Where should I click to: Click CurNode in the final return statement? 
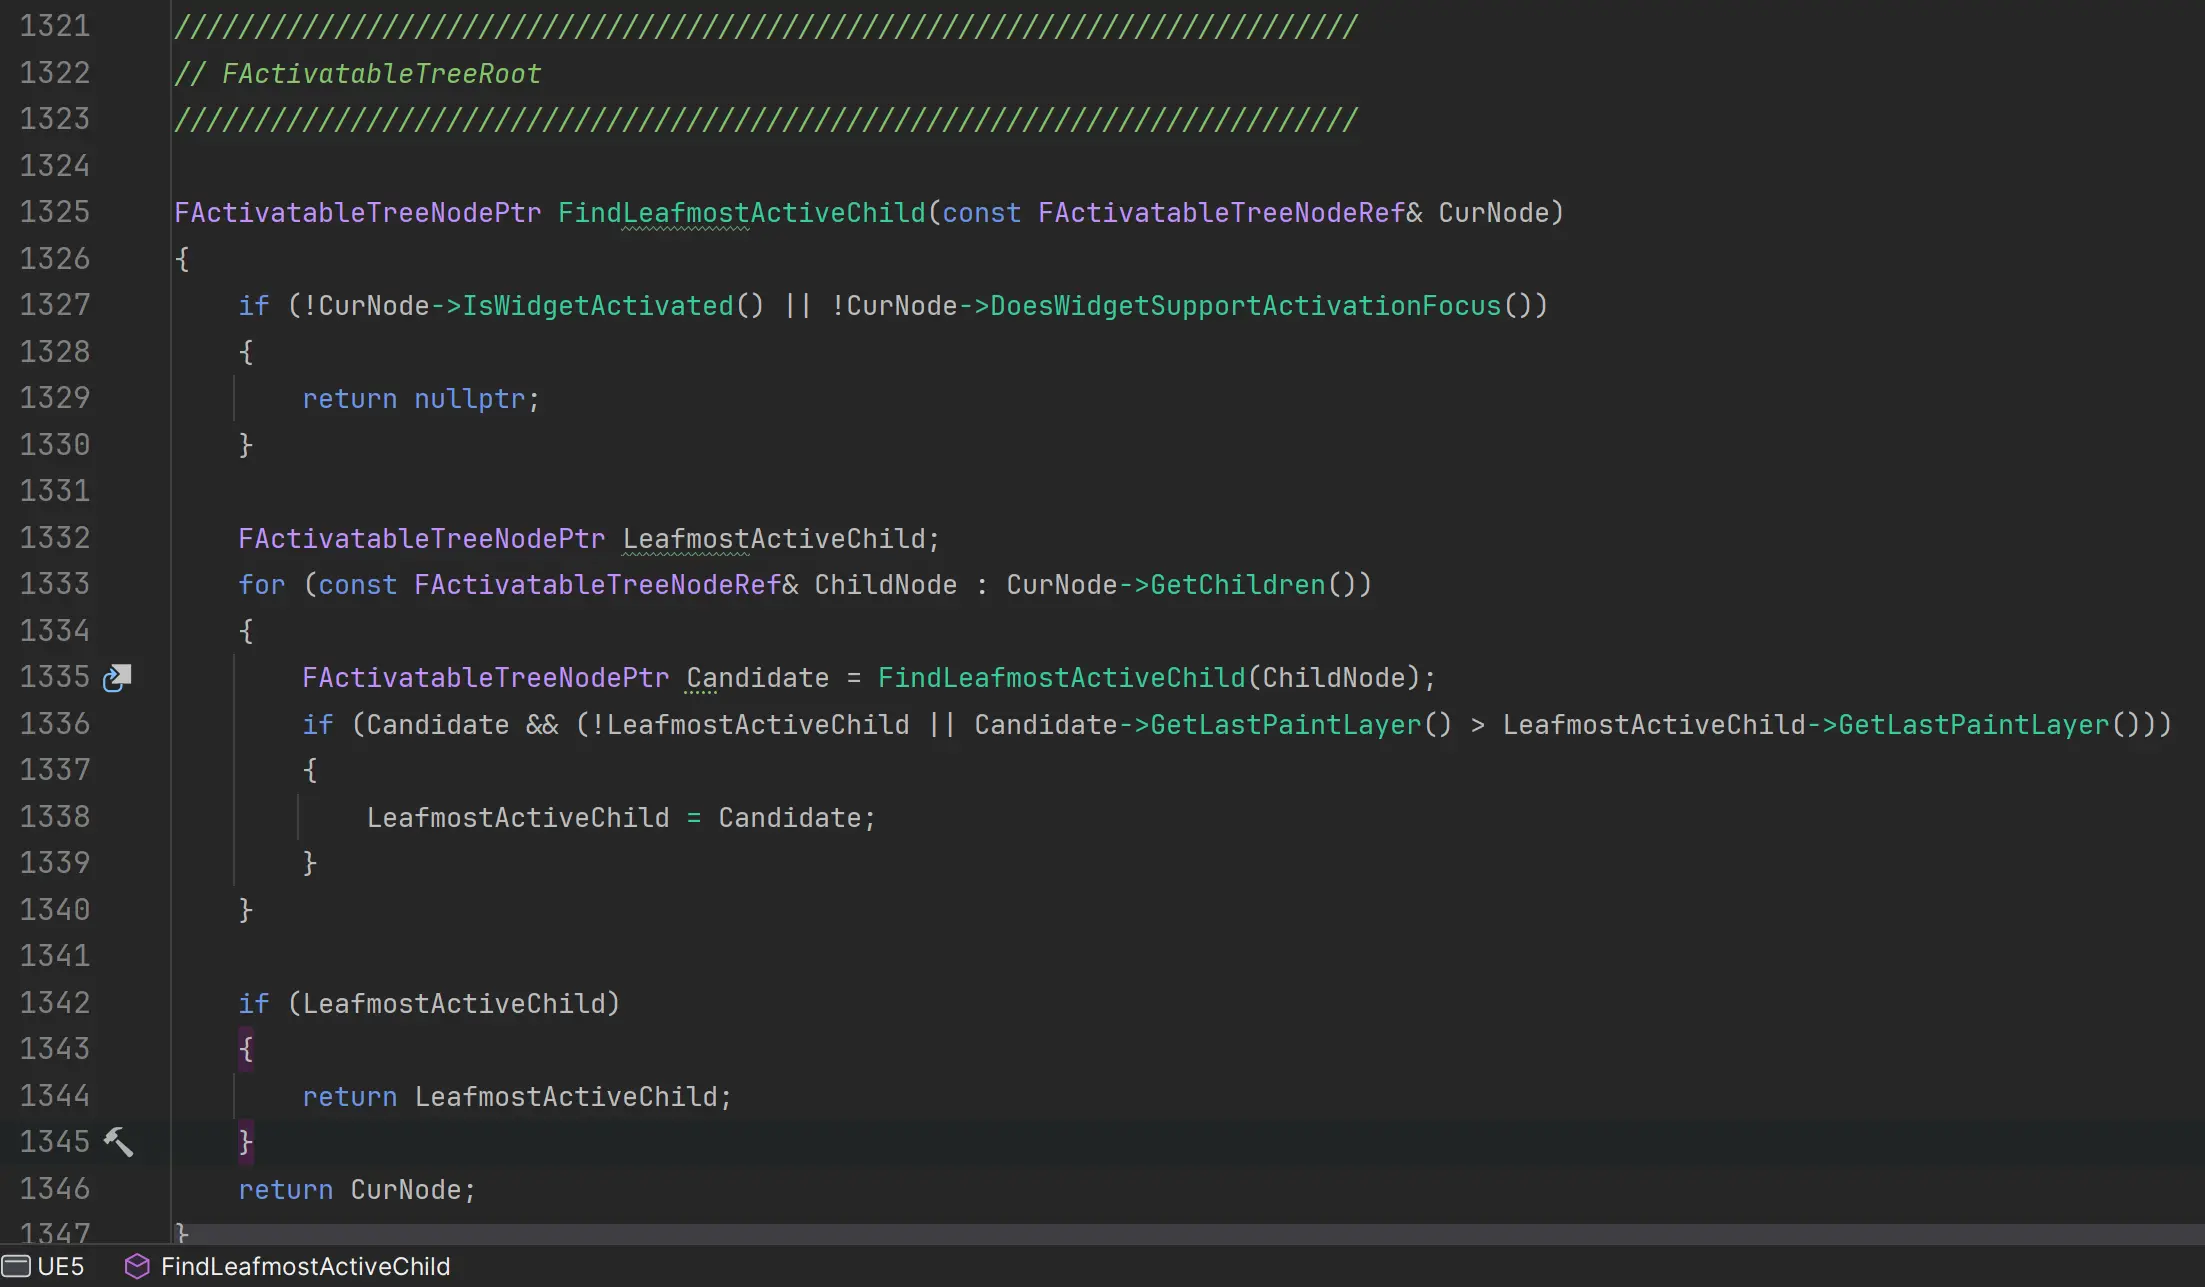pyautogui.click(x=405, y=1190)
